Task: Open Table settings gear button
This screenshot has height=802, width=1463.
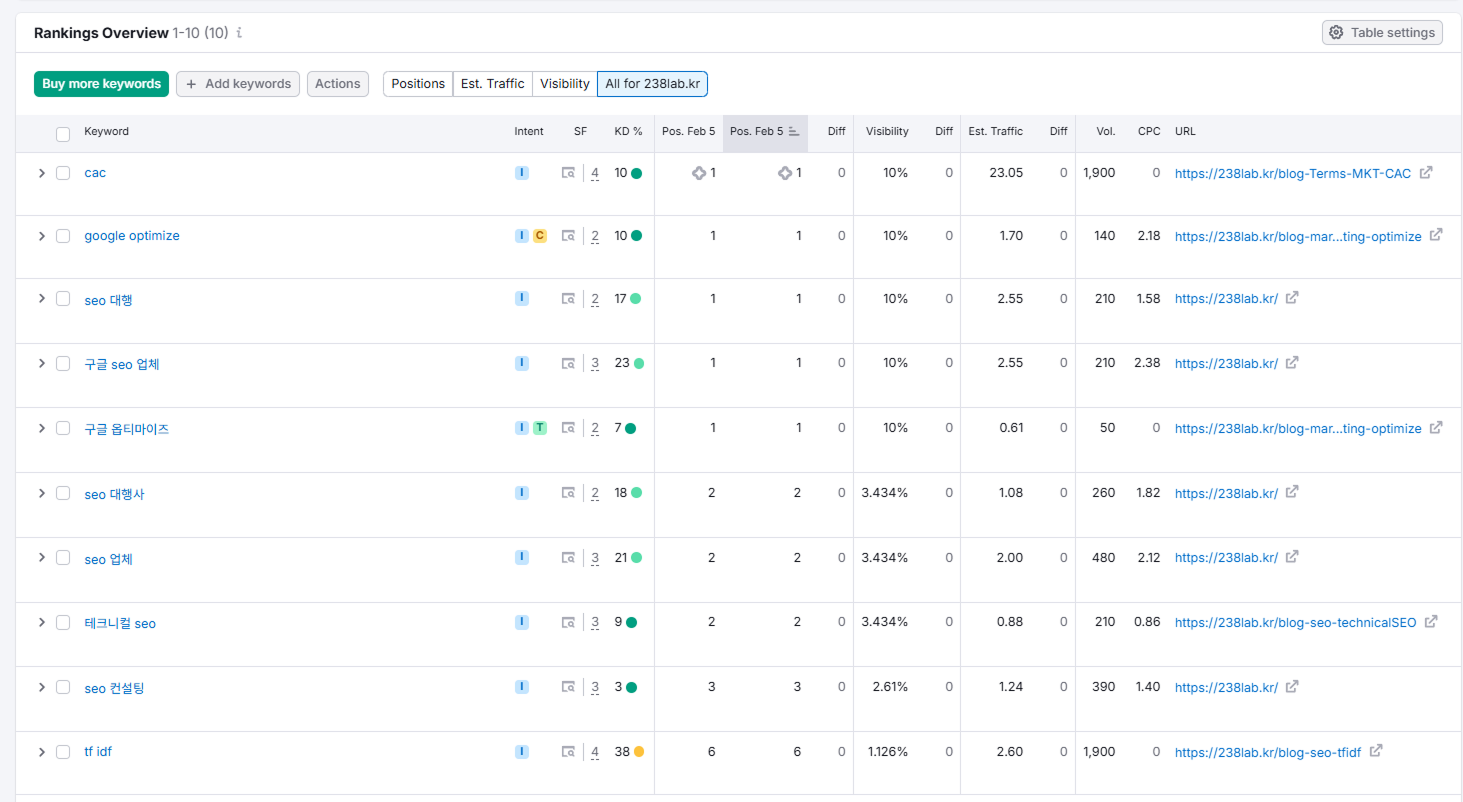Action: point(1382,33)
